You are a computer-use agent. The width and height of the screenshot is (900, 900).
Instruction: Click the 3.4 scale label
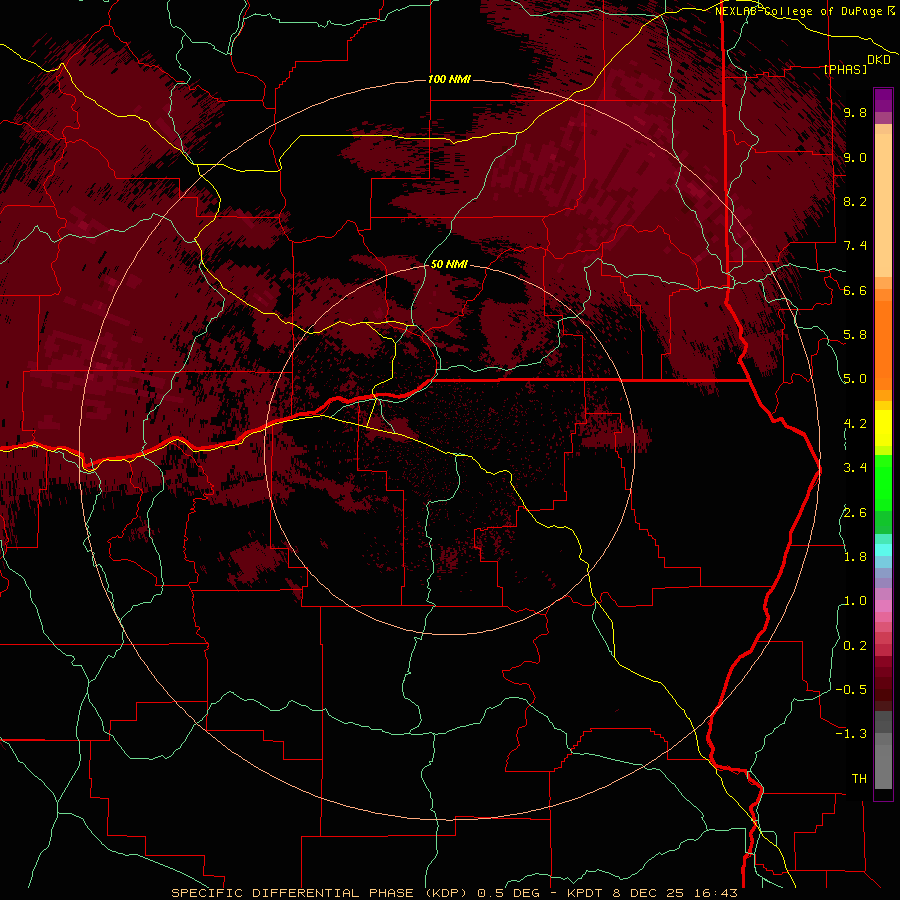[x=855, y=468]
